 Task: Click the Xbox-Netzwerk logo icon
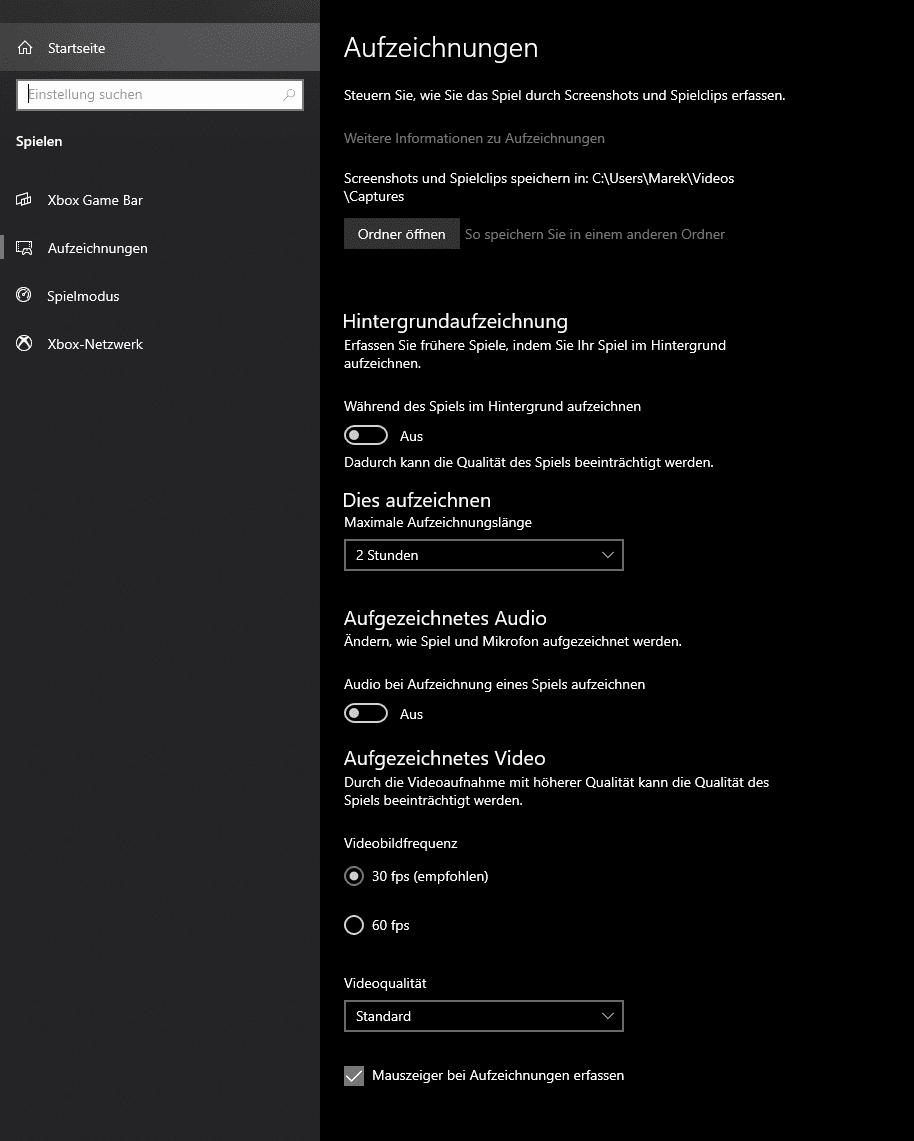pos(24,344)
